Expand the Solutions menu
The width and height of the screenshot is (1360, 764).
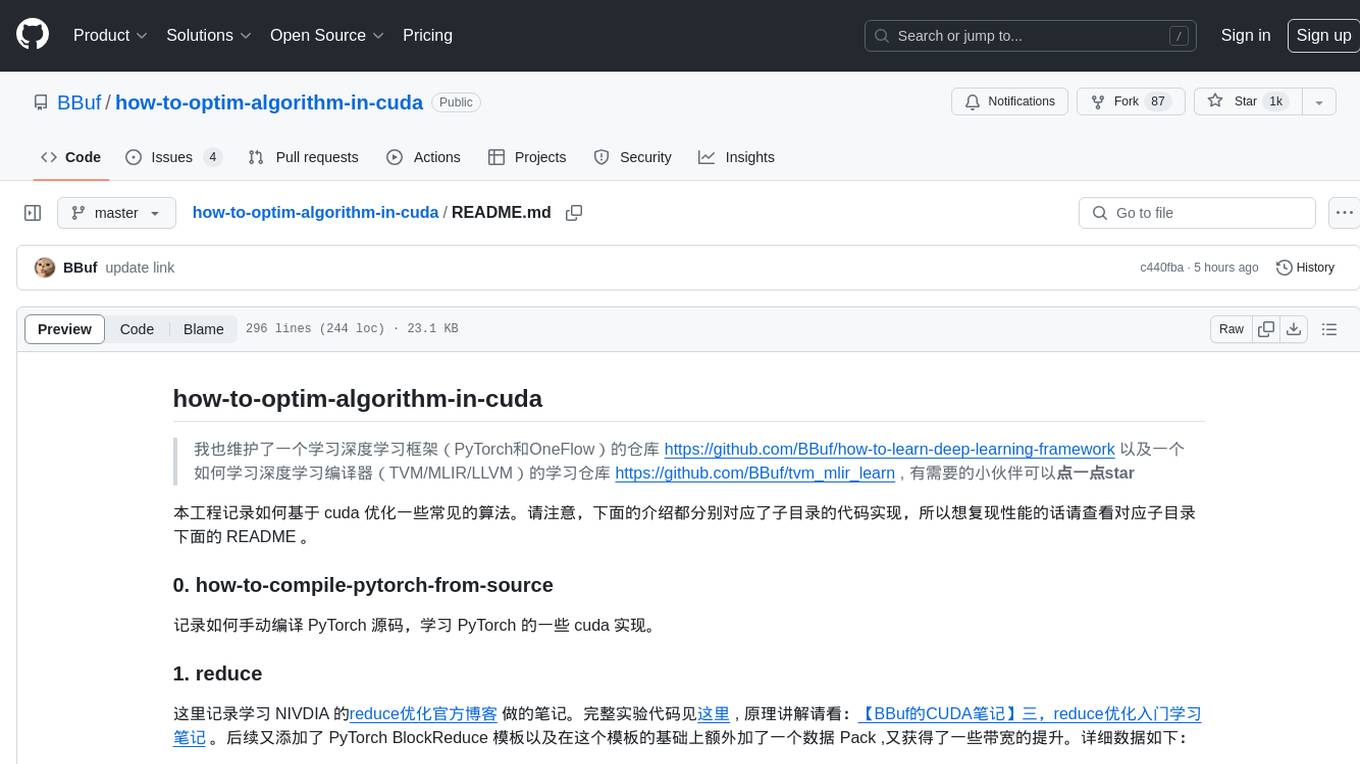click(x=209, y=35)
